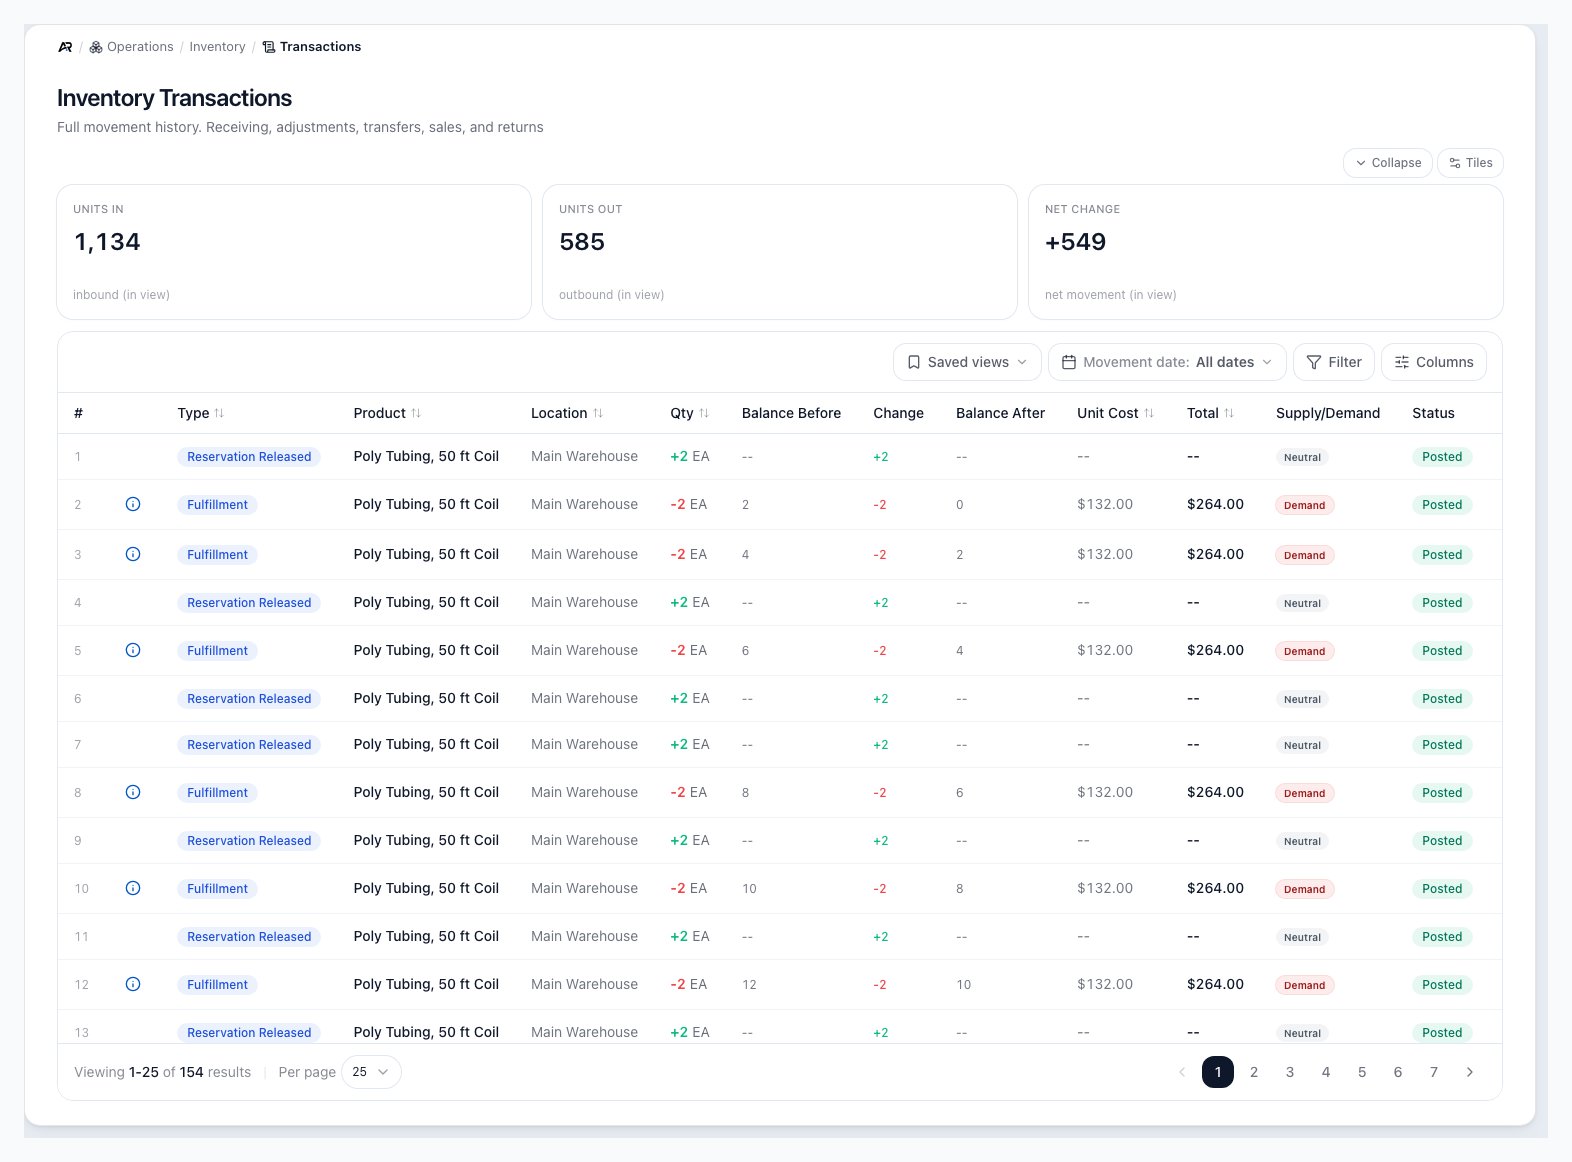Open info icon on row 12
The image size is (1572, 1162).
pyautogui.click(x=133, y=984)
